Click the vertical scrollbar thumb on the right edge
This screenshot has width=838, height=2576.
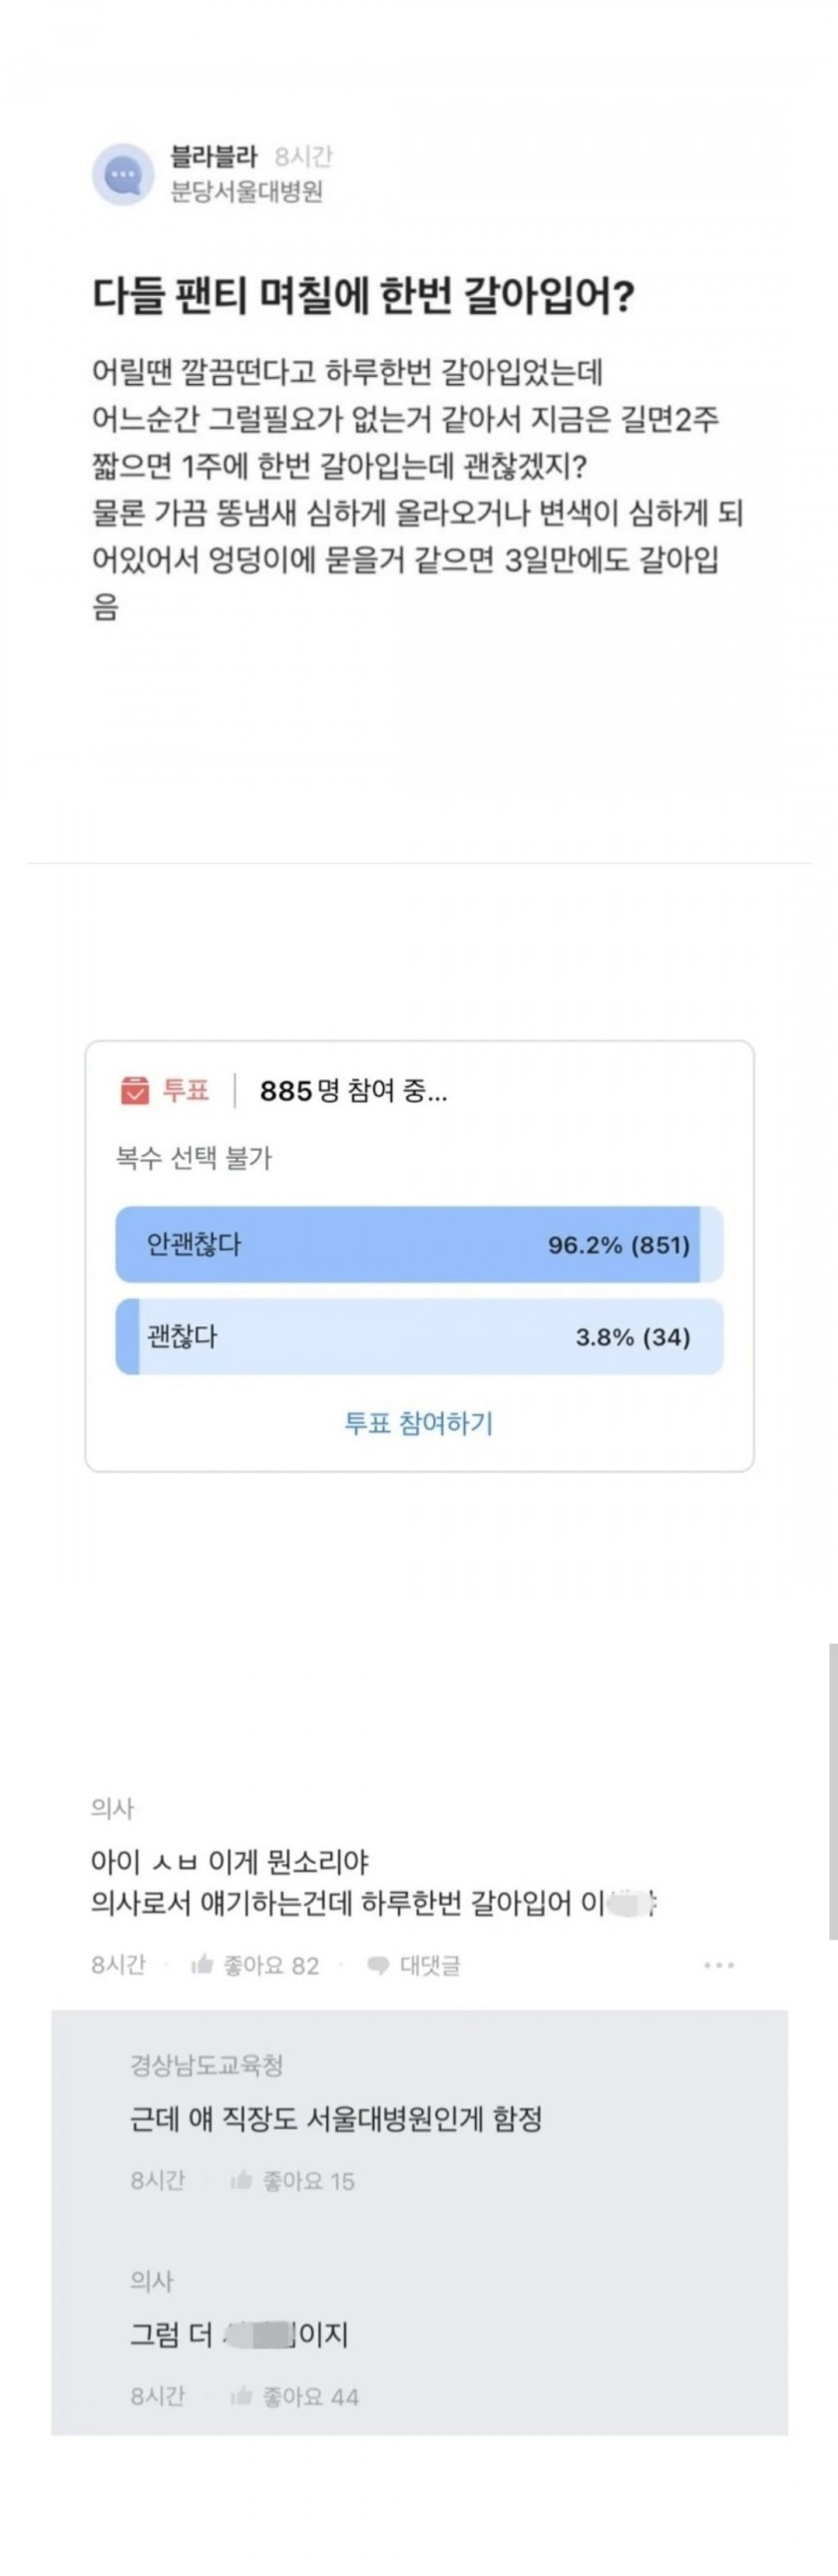tap(833, 1791)
